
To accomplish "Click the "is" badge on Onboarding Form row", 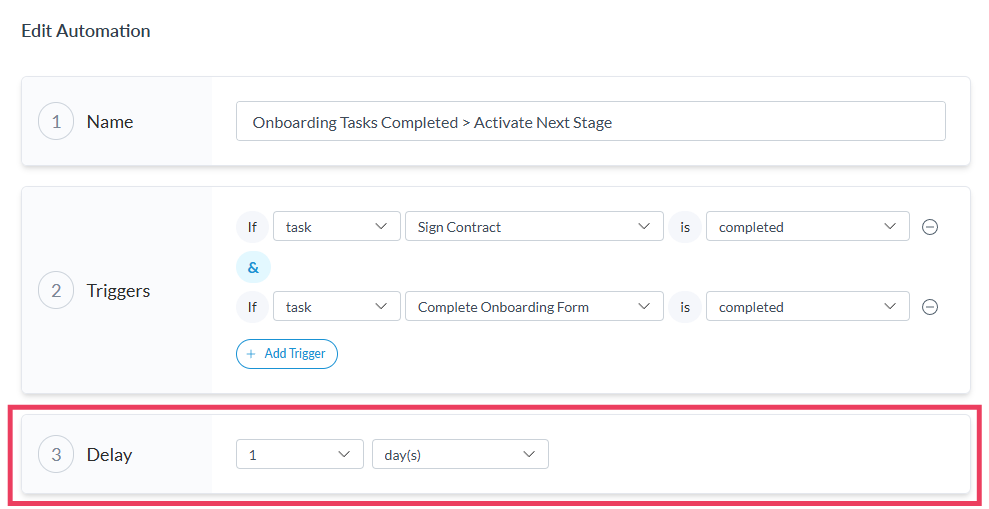I will pyautogui.click(x=685, y=307).
